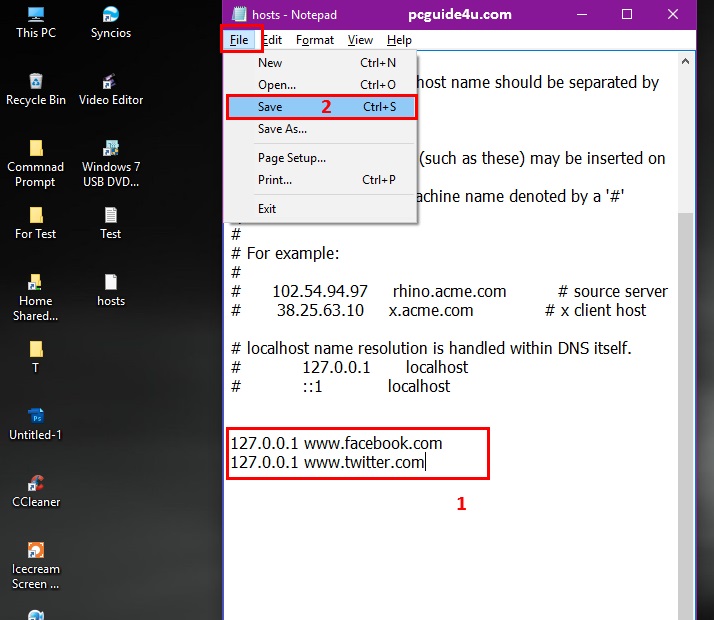Open the CCleaner desktop shortcut
The height and width of the screenshot is (620, 714).
click(x=36, y=485)
